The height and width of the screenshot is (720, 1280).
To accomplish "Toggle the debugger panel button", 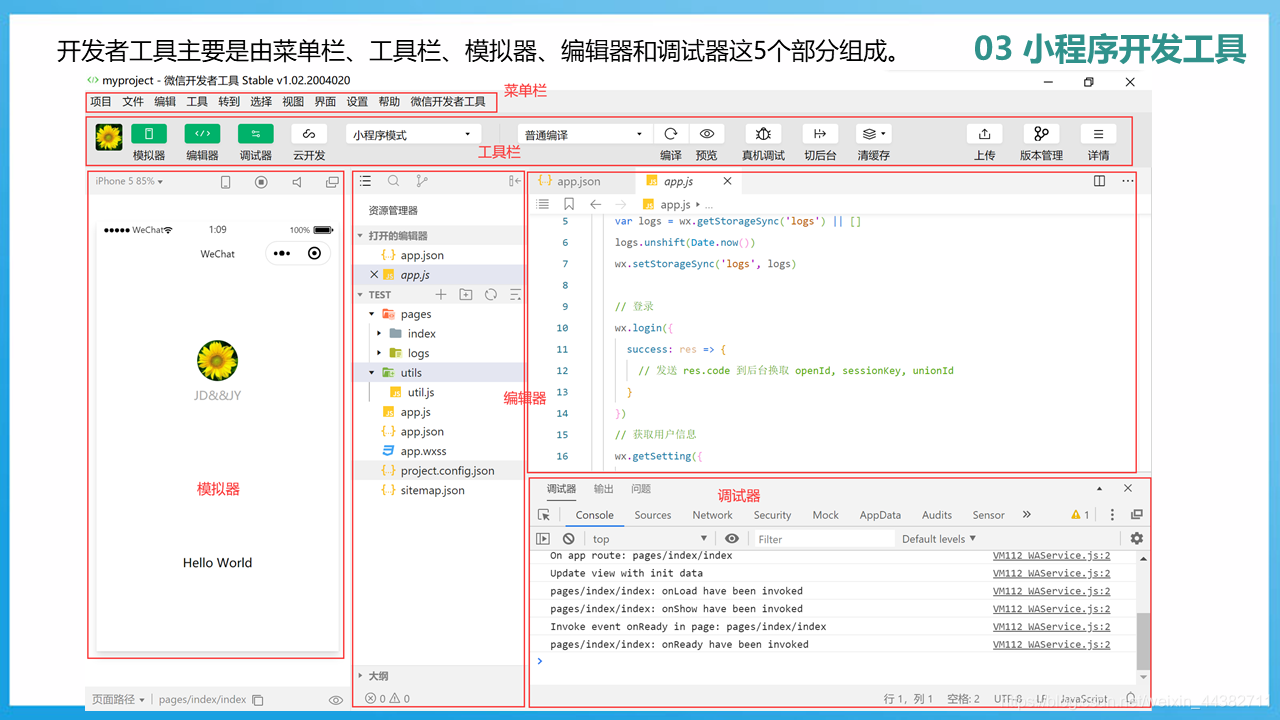I will [255, 134].
